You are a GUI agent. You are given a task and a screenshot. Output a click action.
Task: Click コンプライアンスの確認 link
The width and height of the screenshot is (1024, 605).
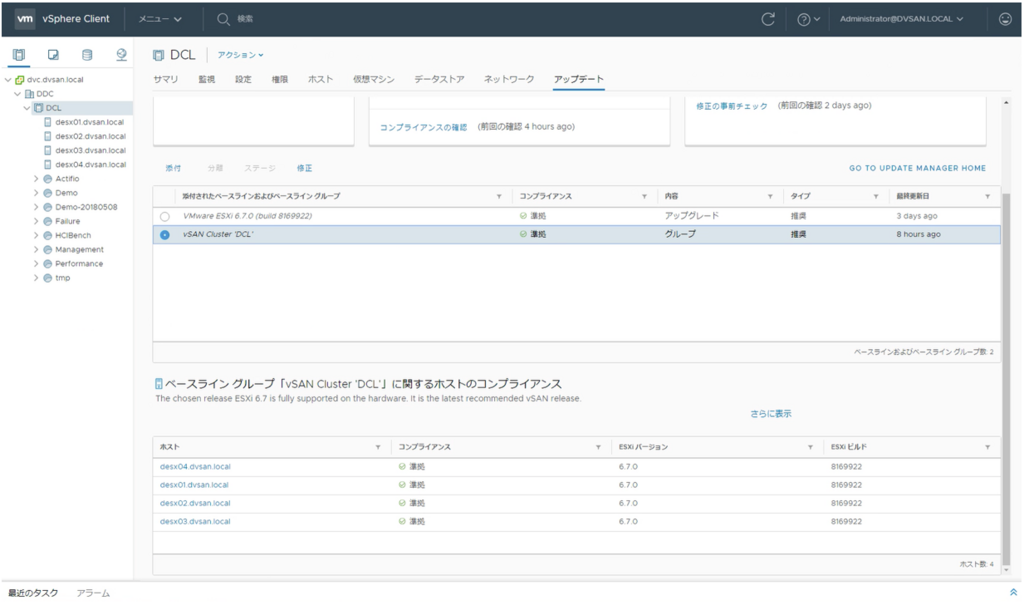423,127
